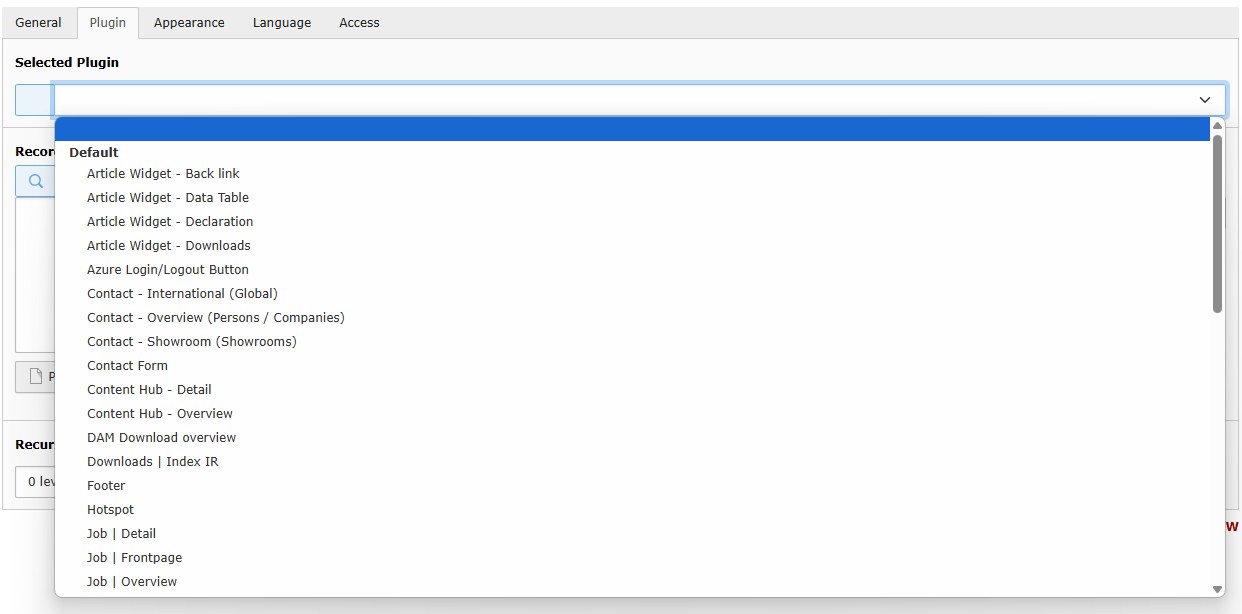Switch to the General tab
Viewport: 1242px width, 614px height.
tap(38, 22)
